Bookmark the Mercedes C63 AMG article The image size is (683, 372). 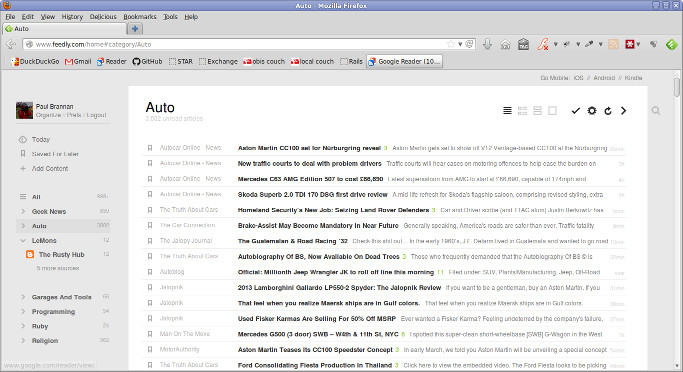[150, 179]
